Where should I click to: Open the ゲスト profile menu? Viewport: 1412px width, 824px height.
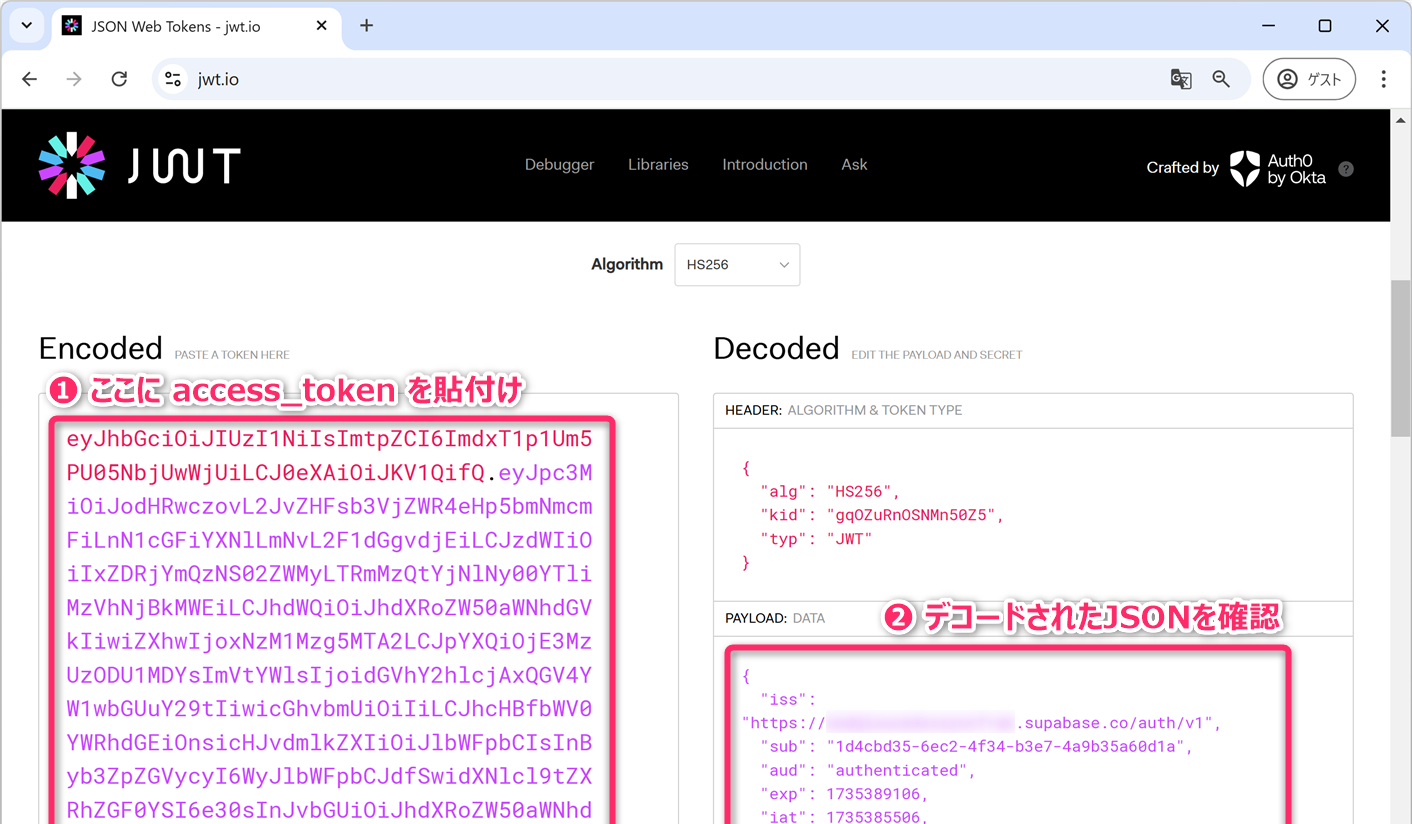(x=1309, y=79)
